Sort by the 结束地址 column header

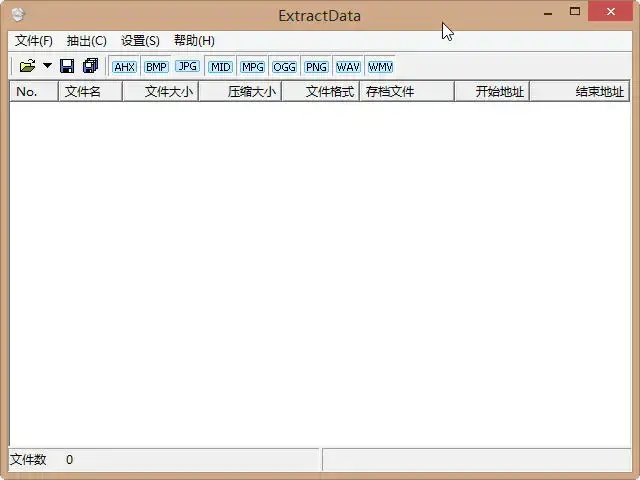[580, 91]
